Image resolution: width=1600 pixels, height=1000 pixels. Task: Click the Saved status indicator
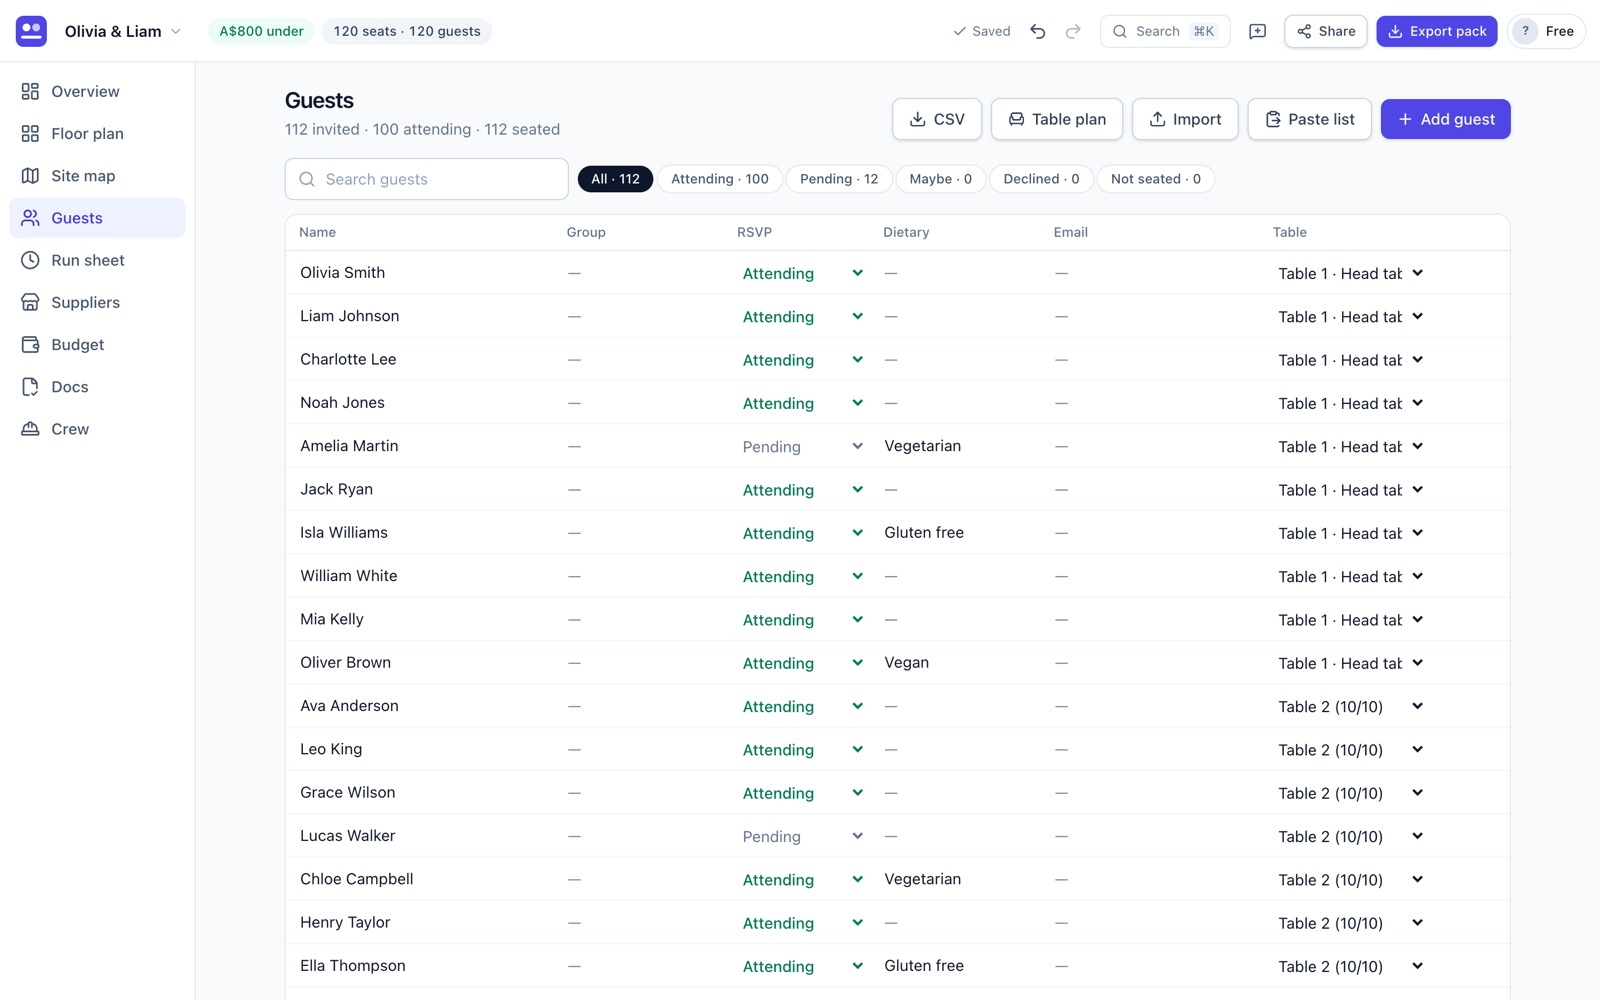[981, 31]
